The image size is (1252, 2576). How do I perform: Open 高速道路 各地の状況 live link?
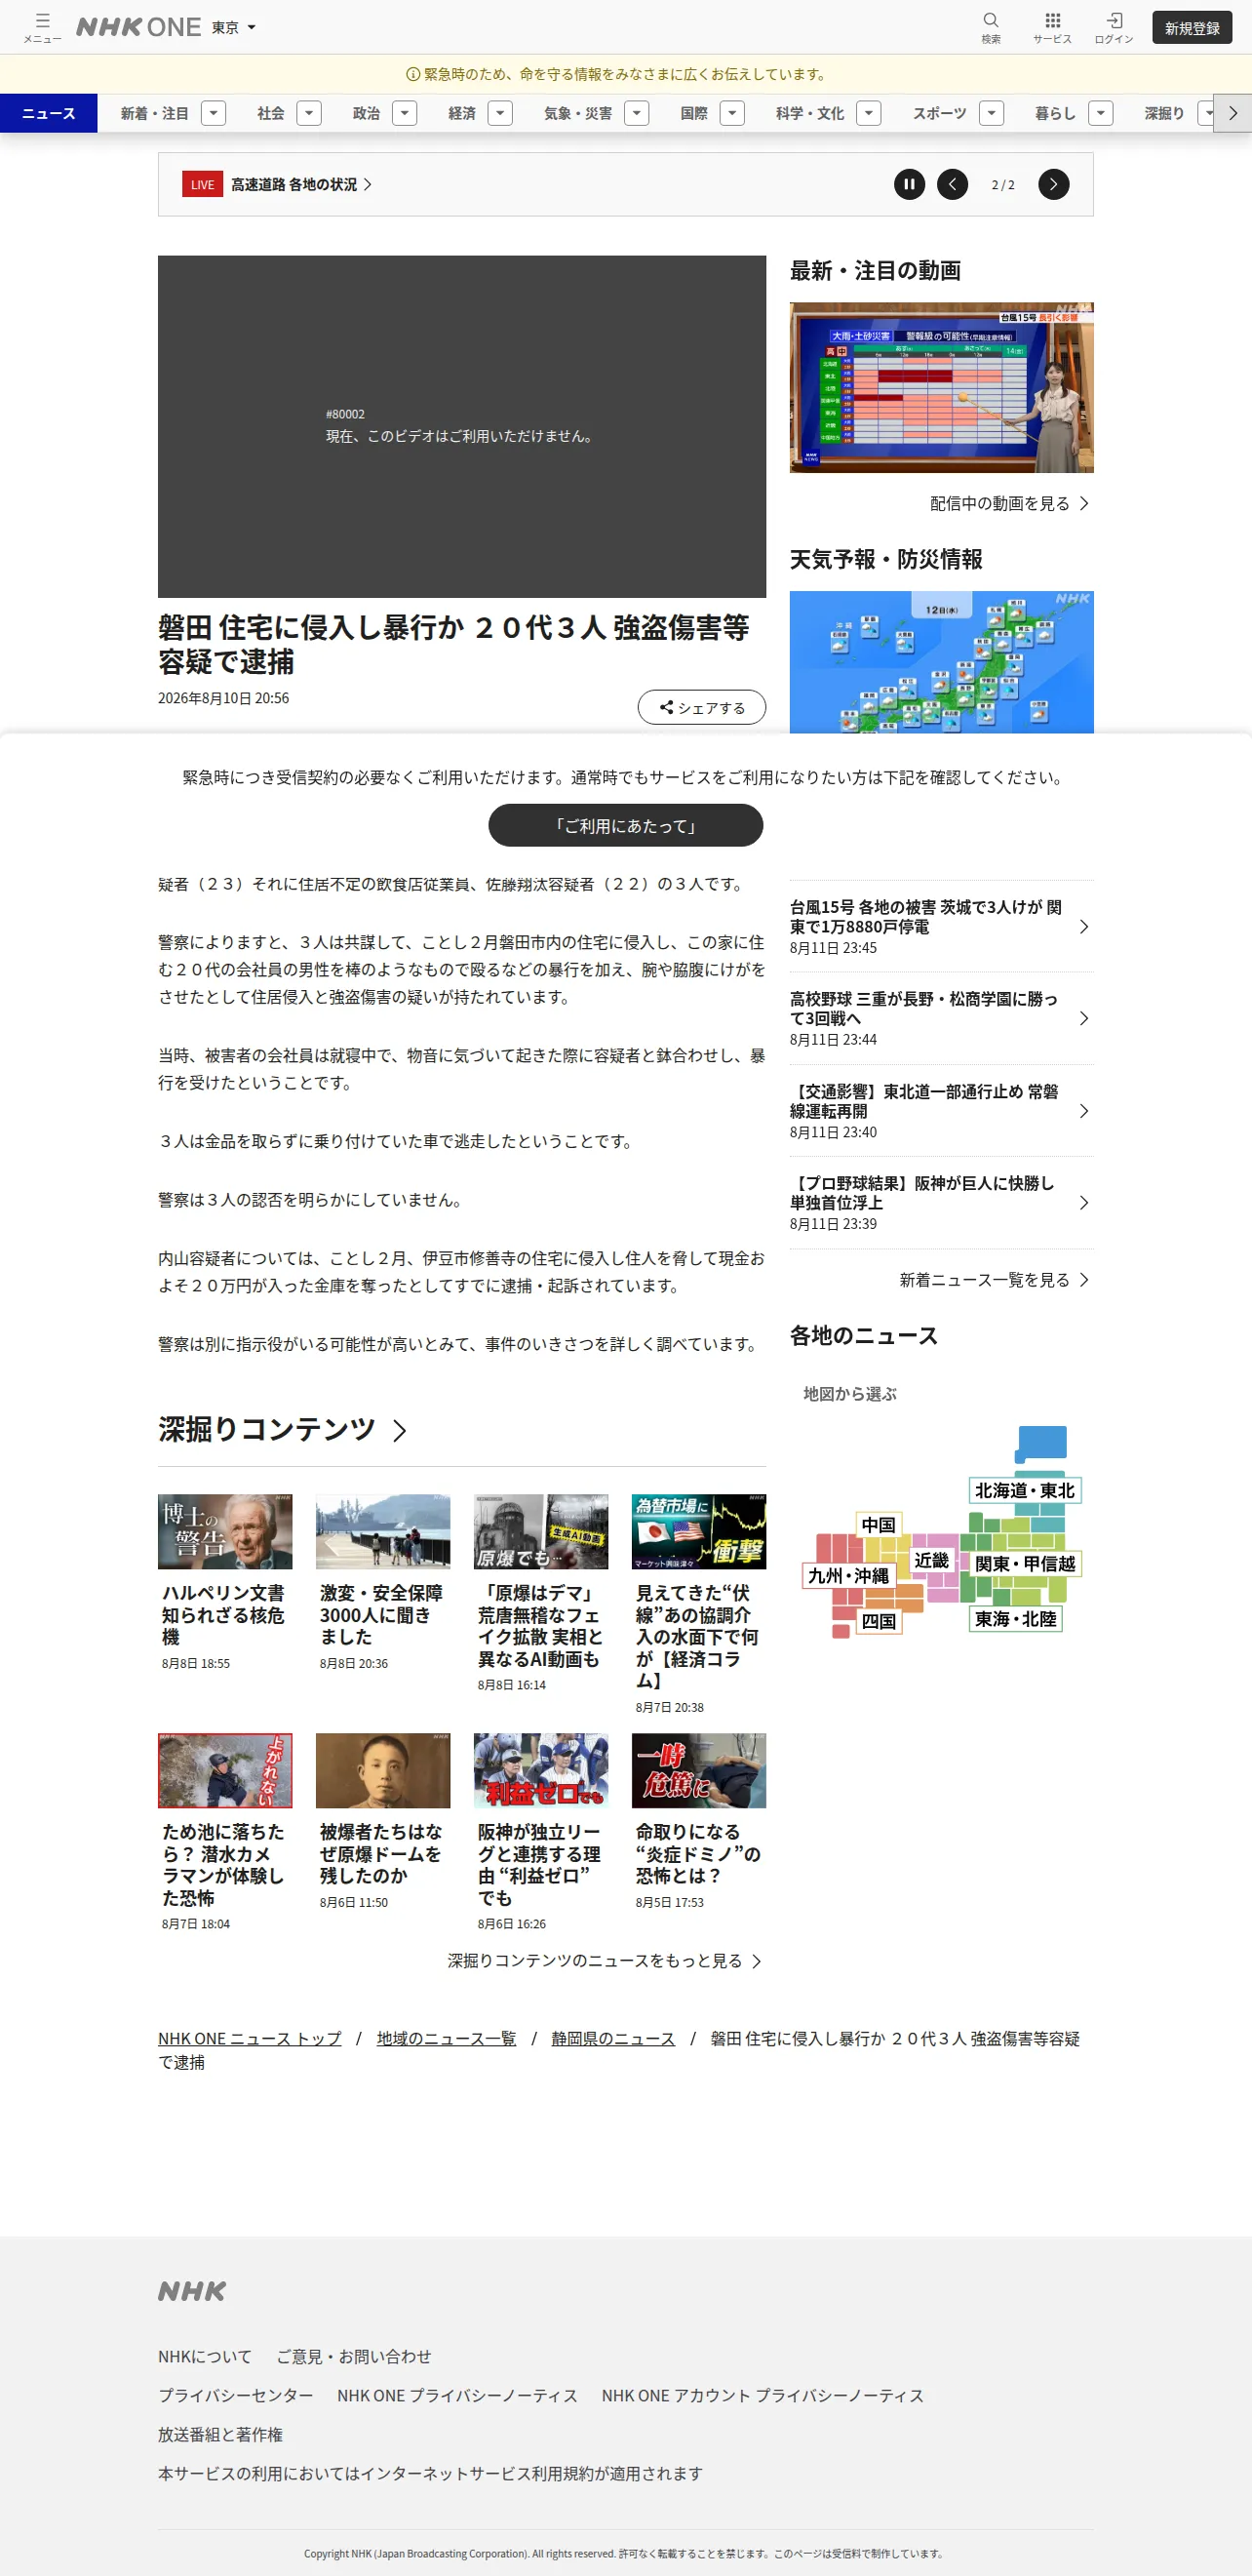tap(301, 184)
